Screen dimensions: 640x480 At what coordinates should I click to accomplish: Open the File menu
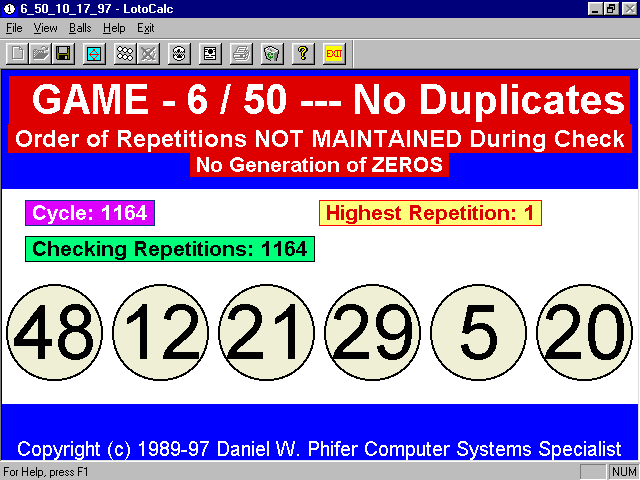[14, 28]
